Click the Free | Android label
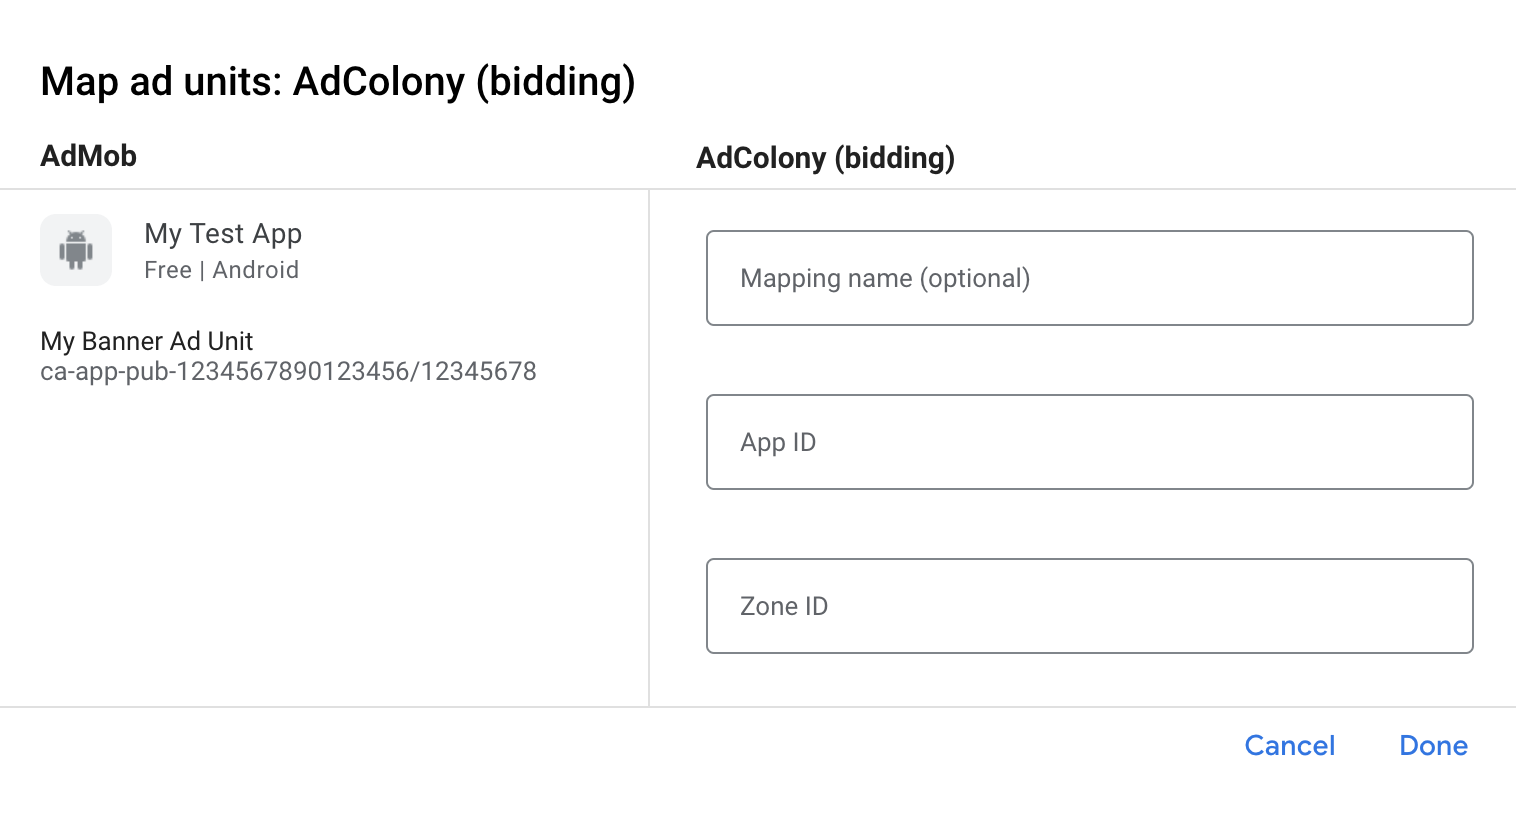The height and width of the screenshot is (820, 1516). [221, 269]
